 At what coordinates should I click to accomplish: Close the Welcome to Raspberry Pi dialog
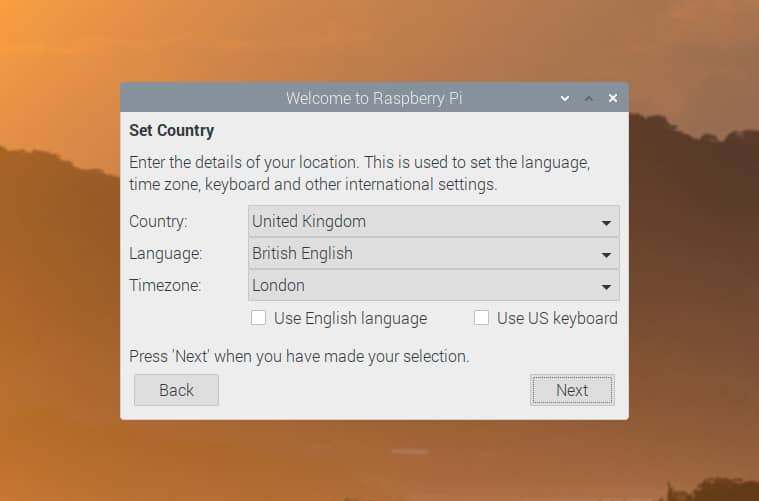[613, 98]
